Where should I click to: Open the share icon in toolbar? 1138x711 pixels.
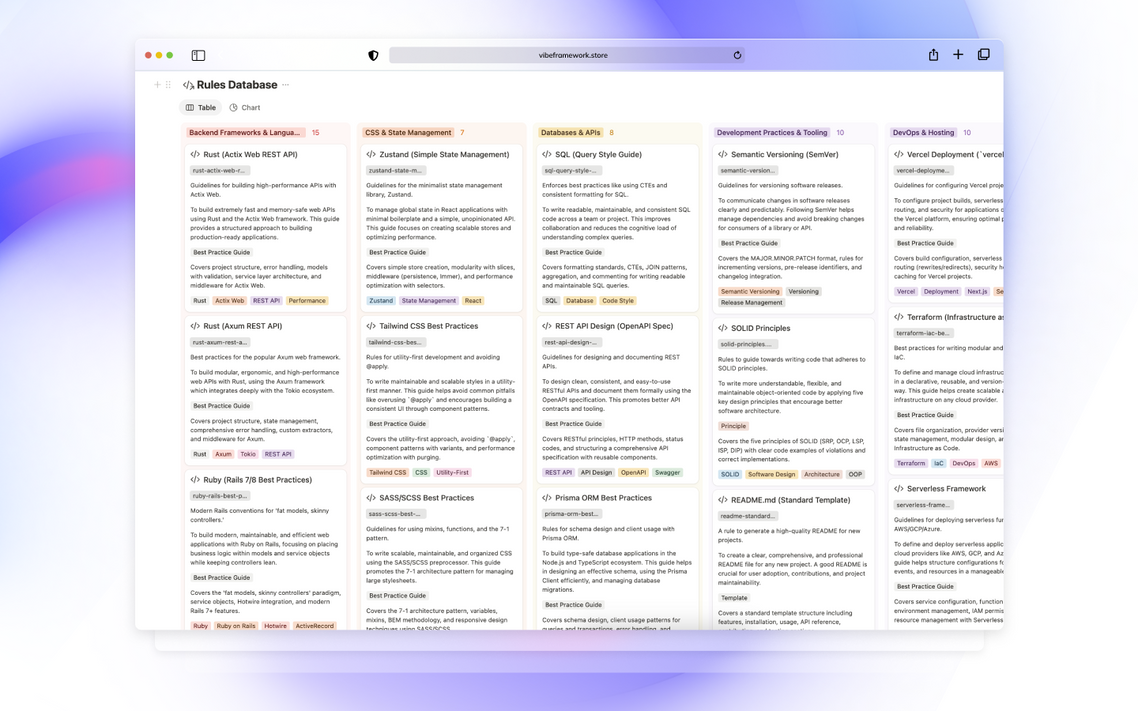(x=933, y=54)
